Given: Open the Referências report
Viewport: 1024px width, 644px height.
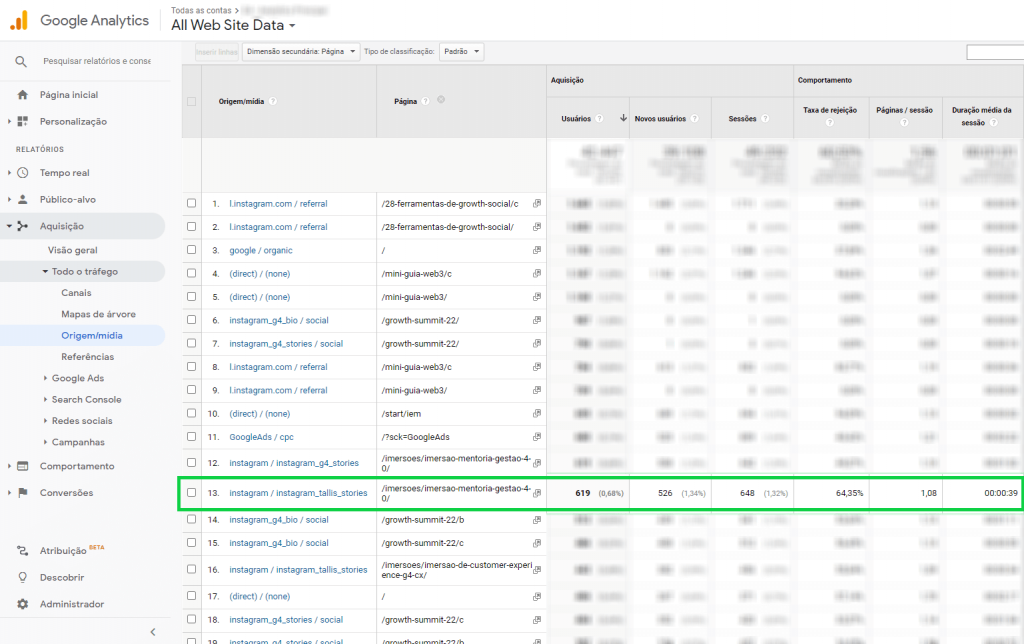Looking at the screenshot, I should click(88, 357).
